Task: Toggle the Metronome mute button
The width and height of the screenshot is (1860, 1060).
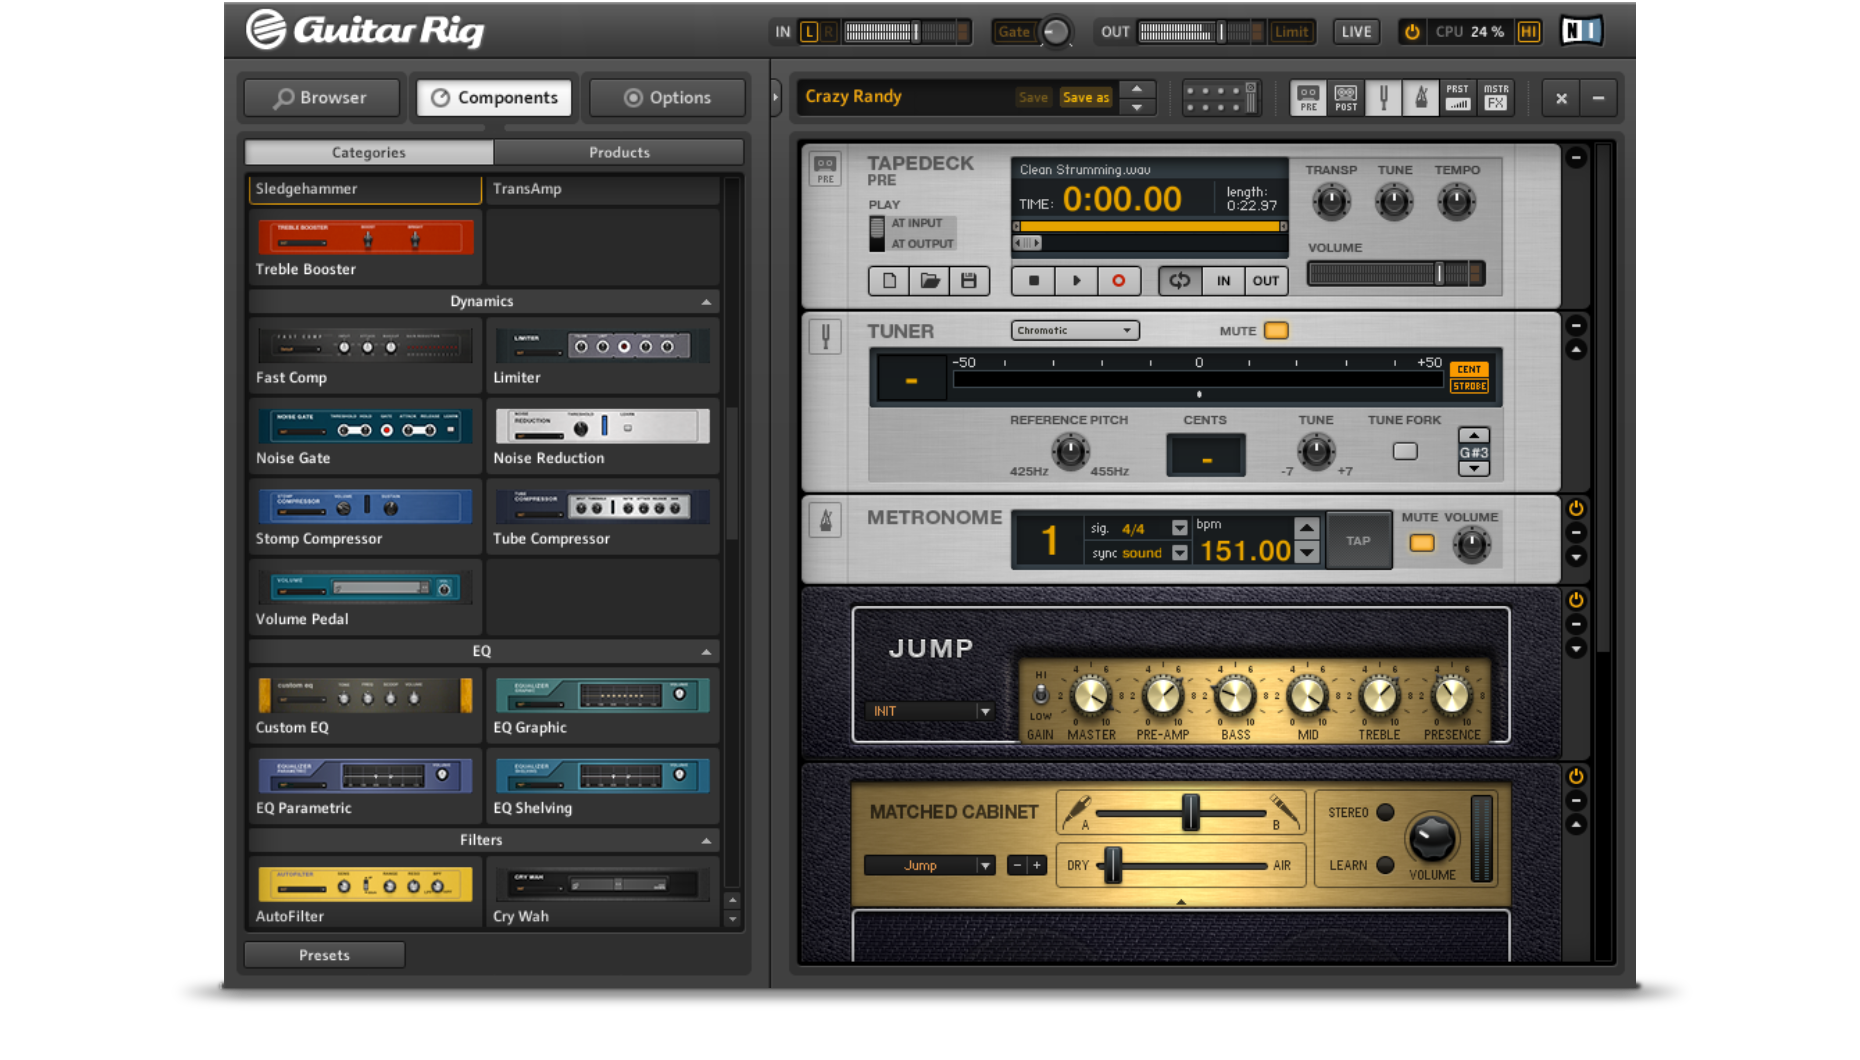Action: [x=1421, y=544]
